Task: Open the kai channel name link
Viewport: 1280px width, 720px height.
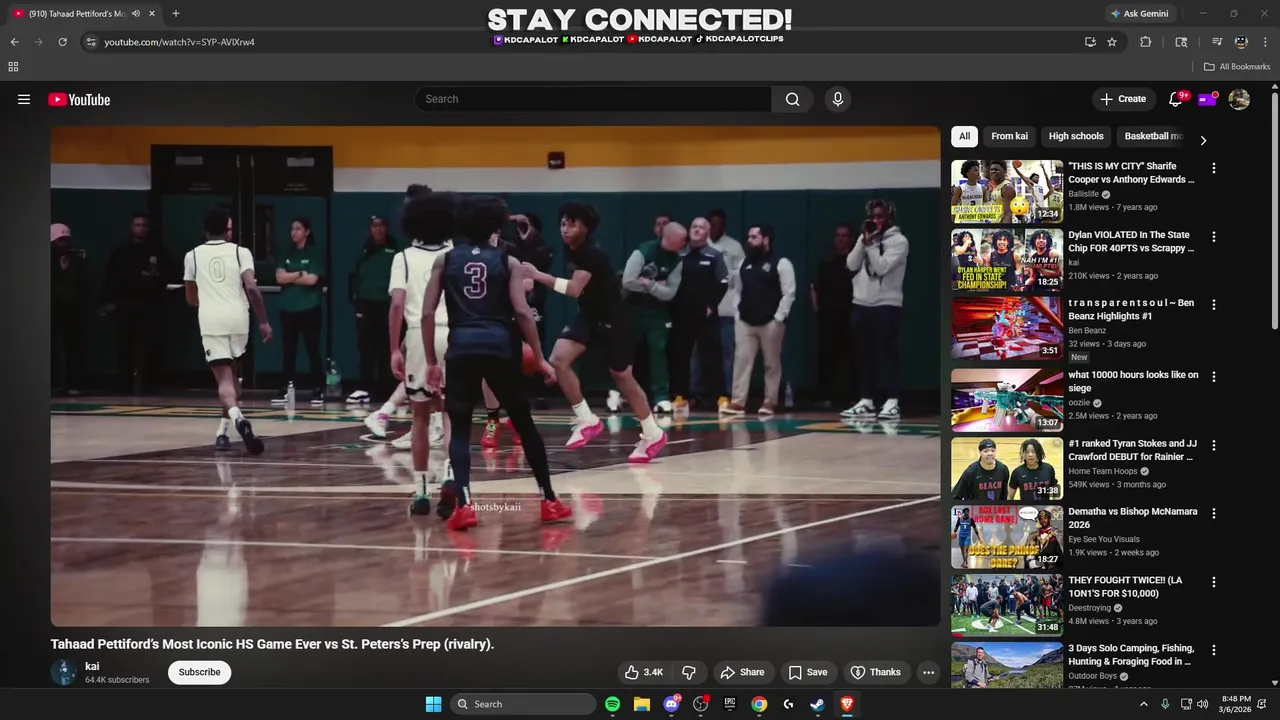Action: click(x=92, y=666)
